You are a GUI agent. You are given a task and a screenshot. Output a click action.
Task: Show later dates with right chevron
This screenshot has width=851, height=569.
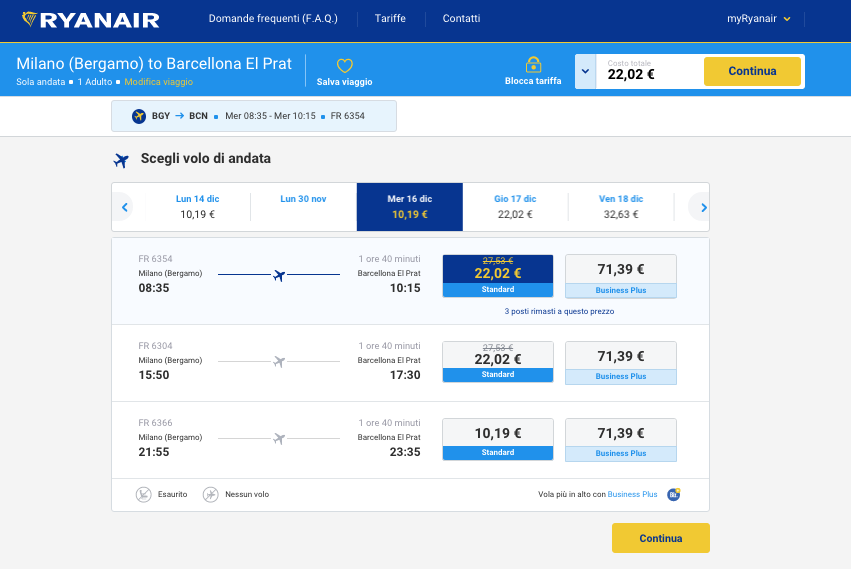[x=703, y=207]
